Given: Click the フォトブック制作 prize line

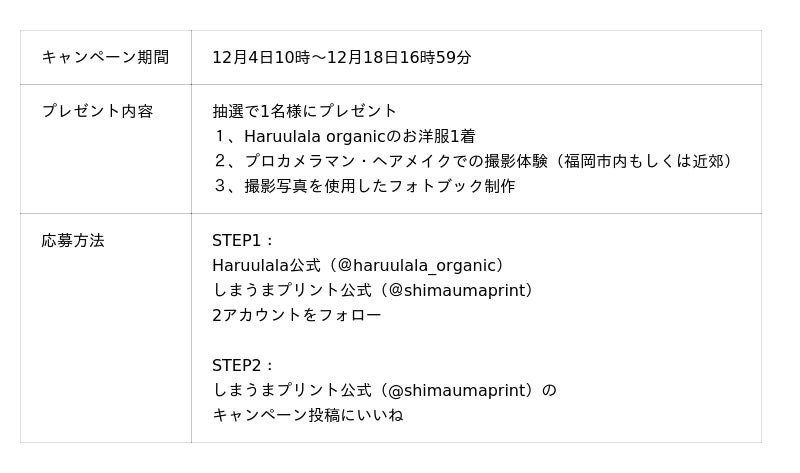Looking at the screenshot, I should (364, 186).
